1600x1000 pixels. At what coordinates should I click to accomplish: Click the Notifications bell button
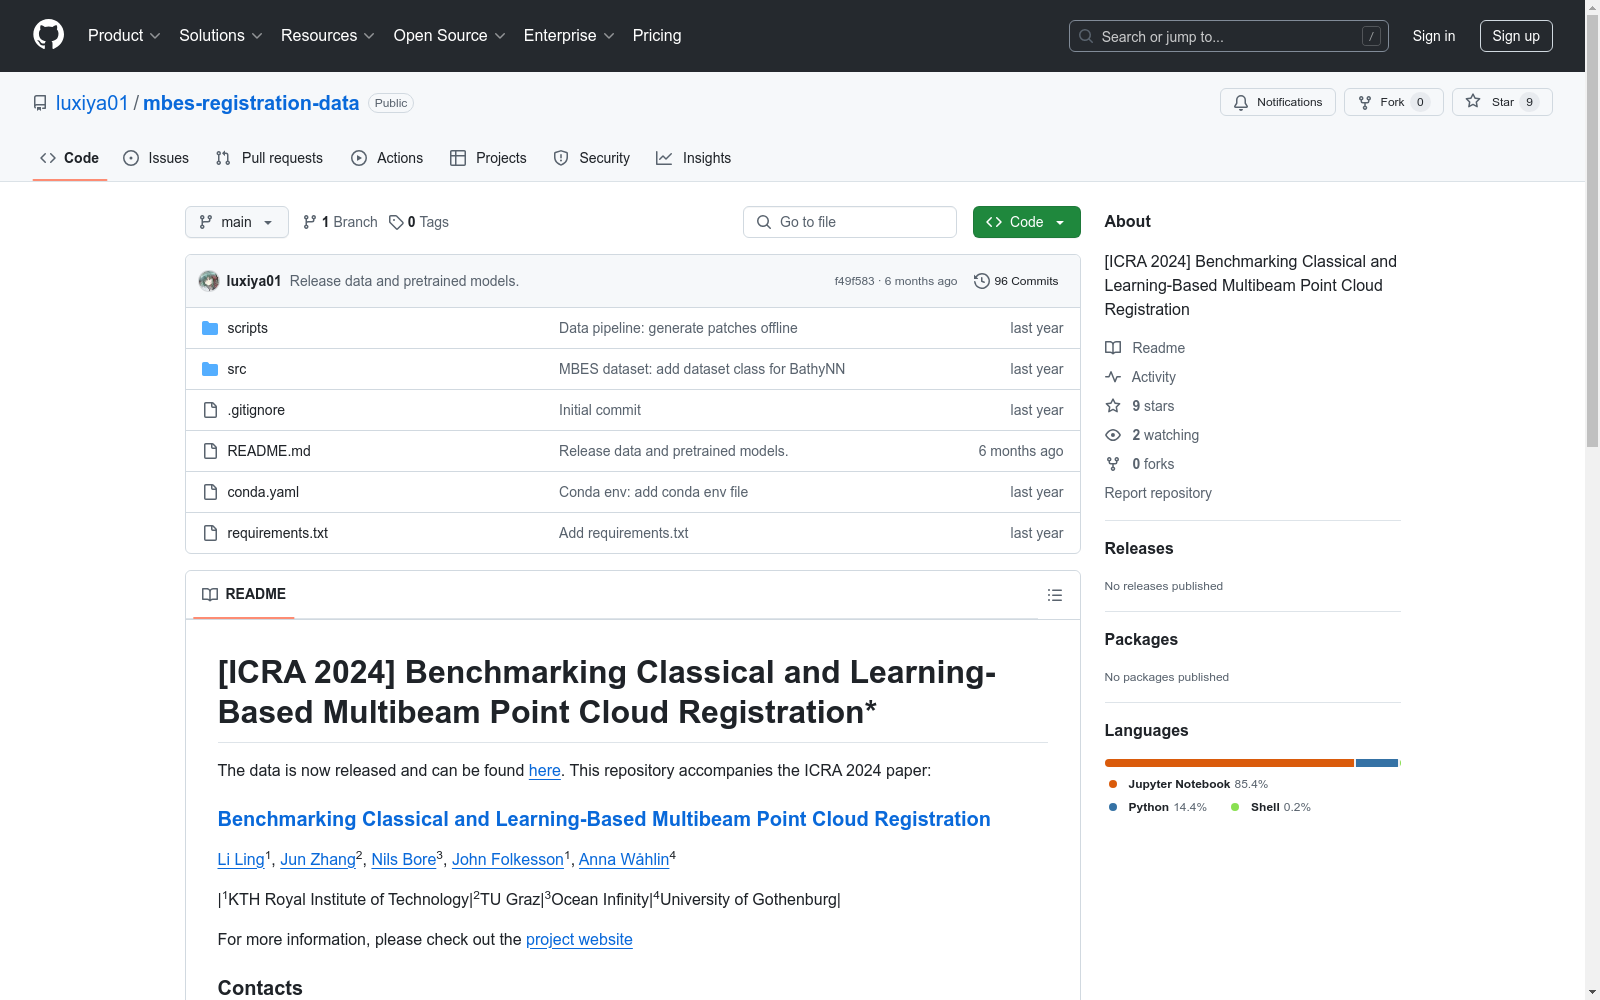(x=1277, y=102)
